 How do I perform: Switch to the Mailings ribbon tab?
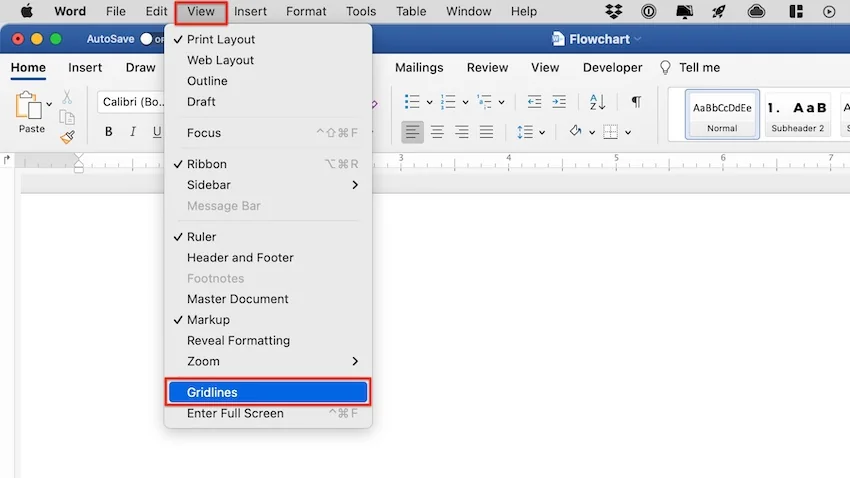pyautogui.click(x=419, y=67)
